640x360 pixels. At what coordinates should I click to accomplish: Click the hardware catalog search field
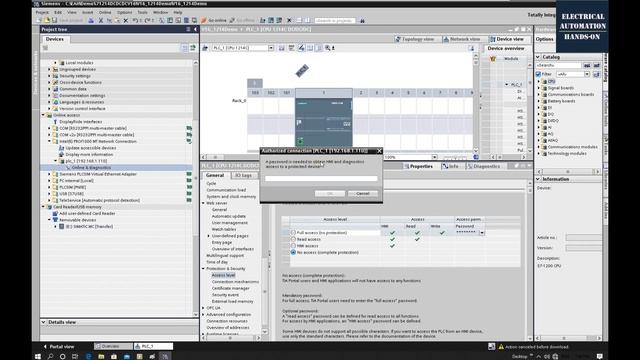[559, 65]
